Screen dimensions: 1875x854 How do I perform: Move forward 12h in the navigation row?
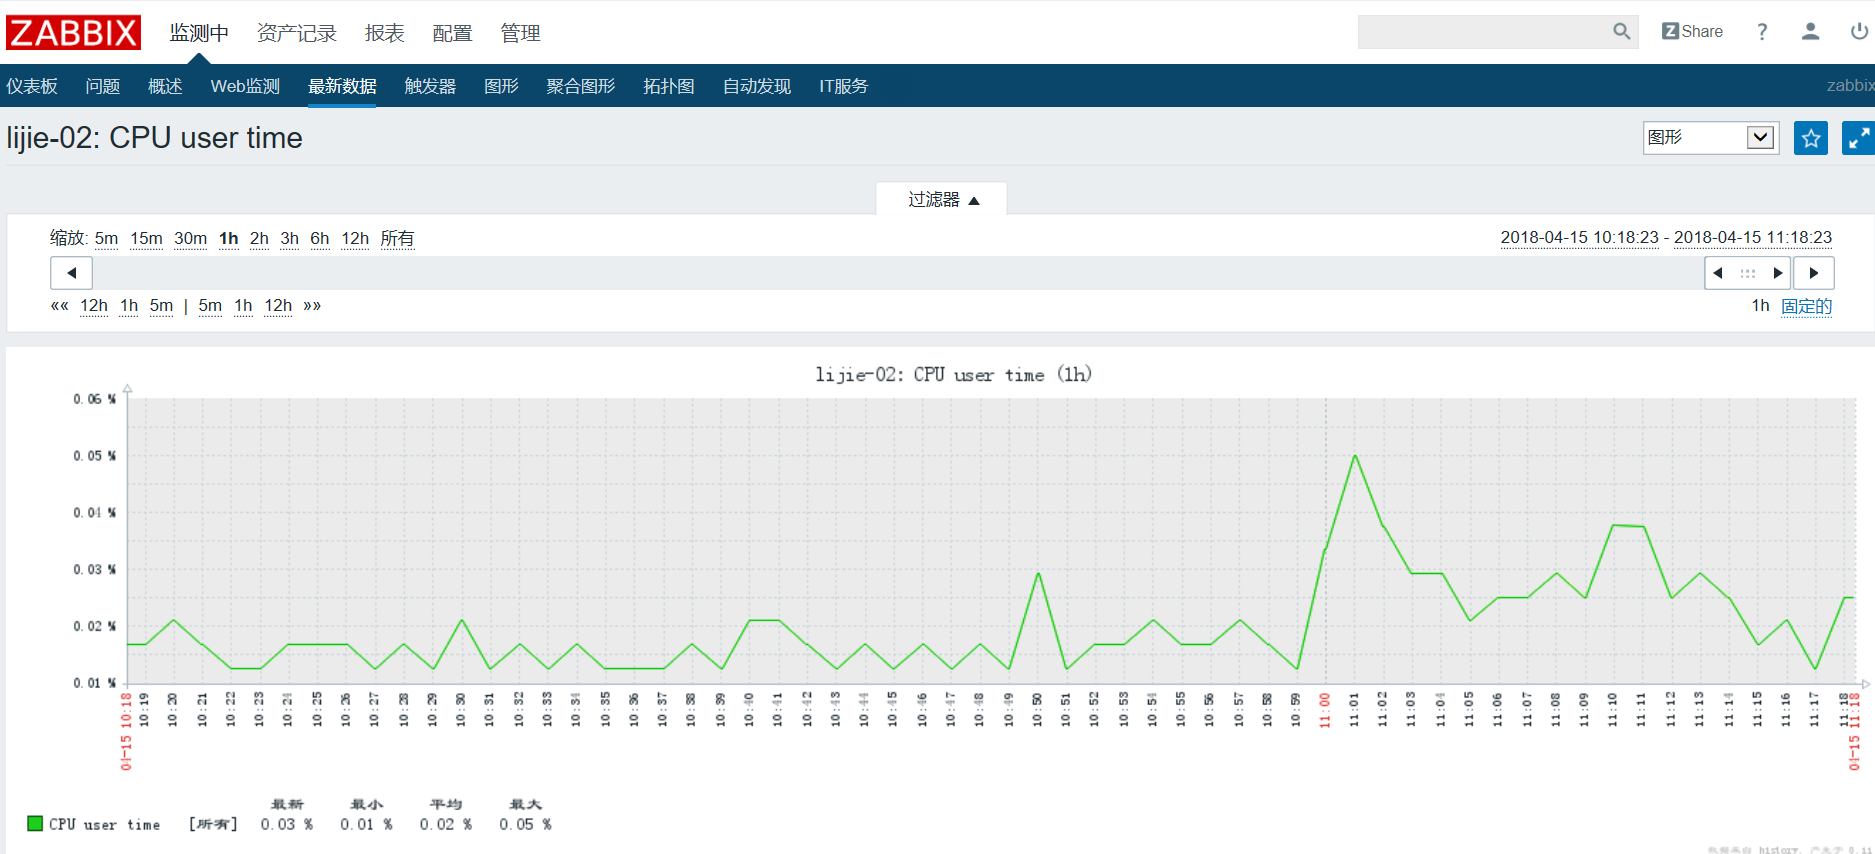tap(278, 305)
